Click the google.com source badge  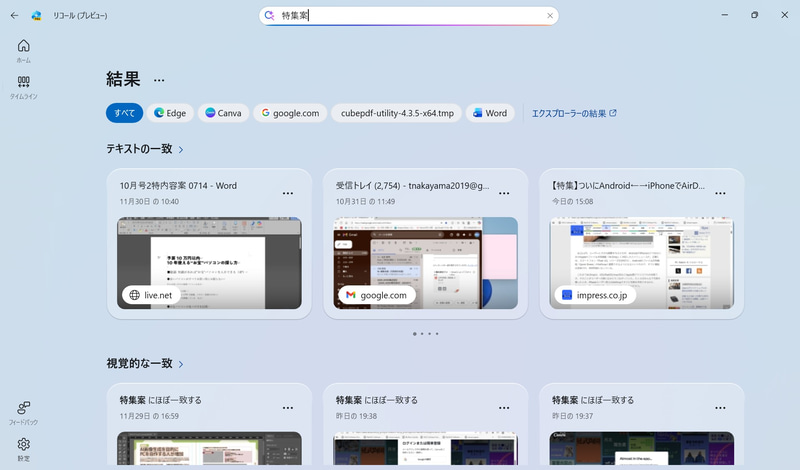coord(377,295)
